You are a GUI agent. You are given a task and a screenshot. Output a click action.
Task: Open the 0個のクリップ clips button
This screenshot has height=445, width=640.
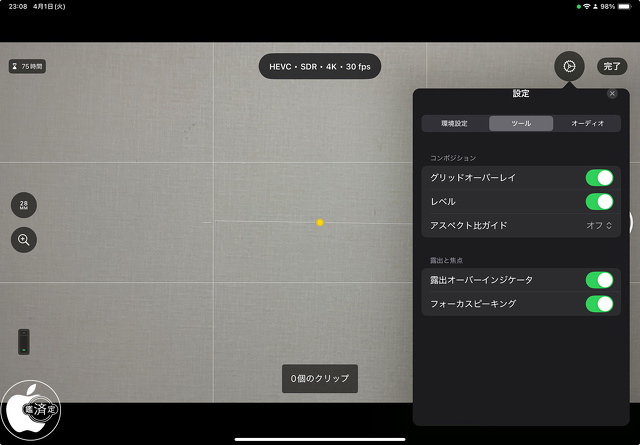point(320,379)
